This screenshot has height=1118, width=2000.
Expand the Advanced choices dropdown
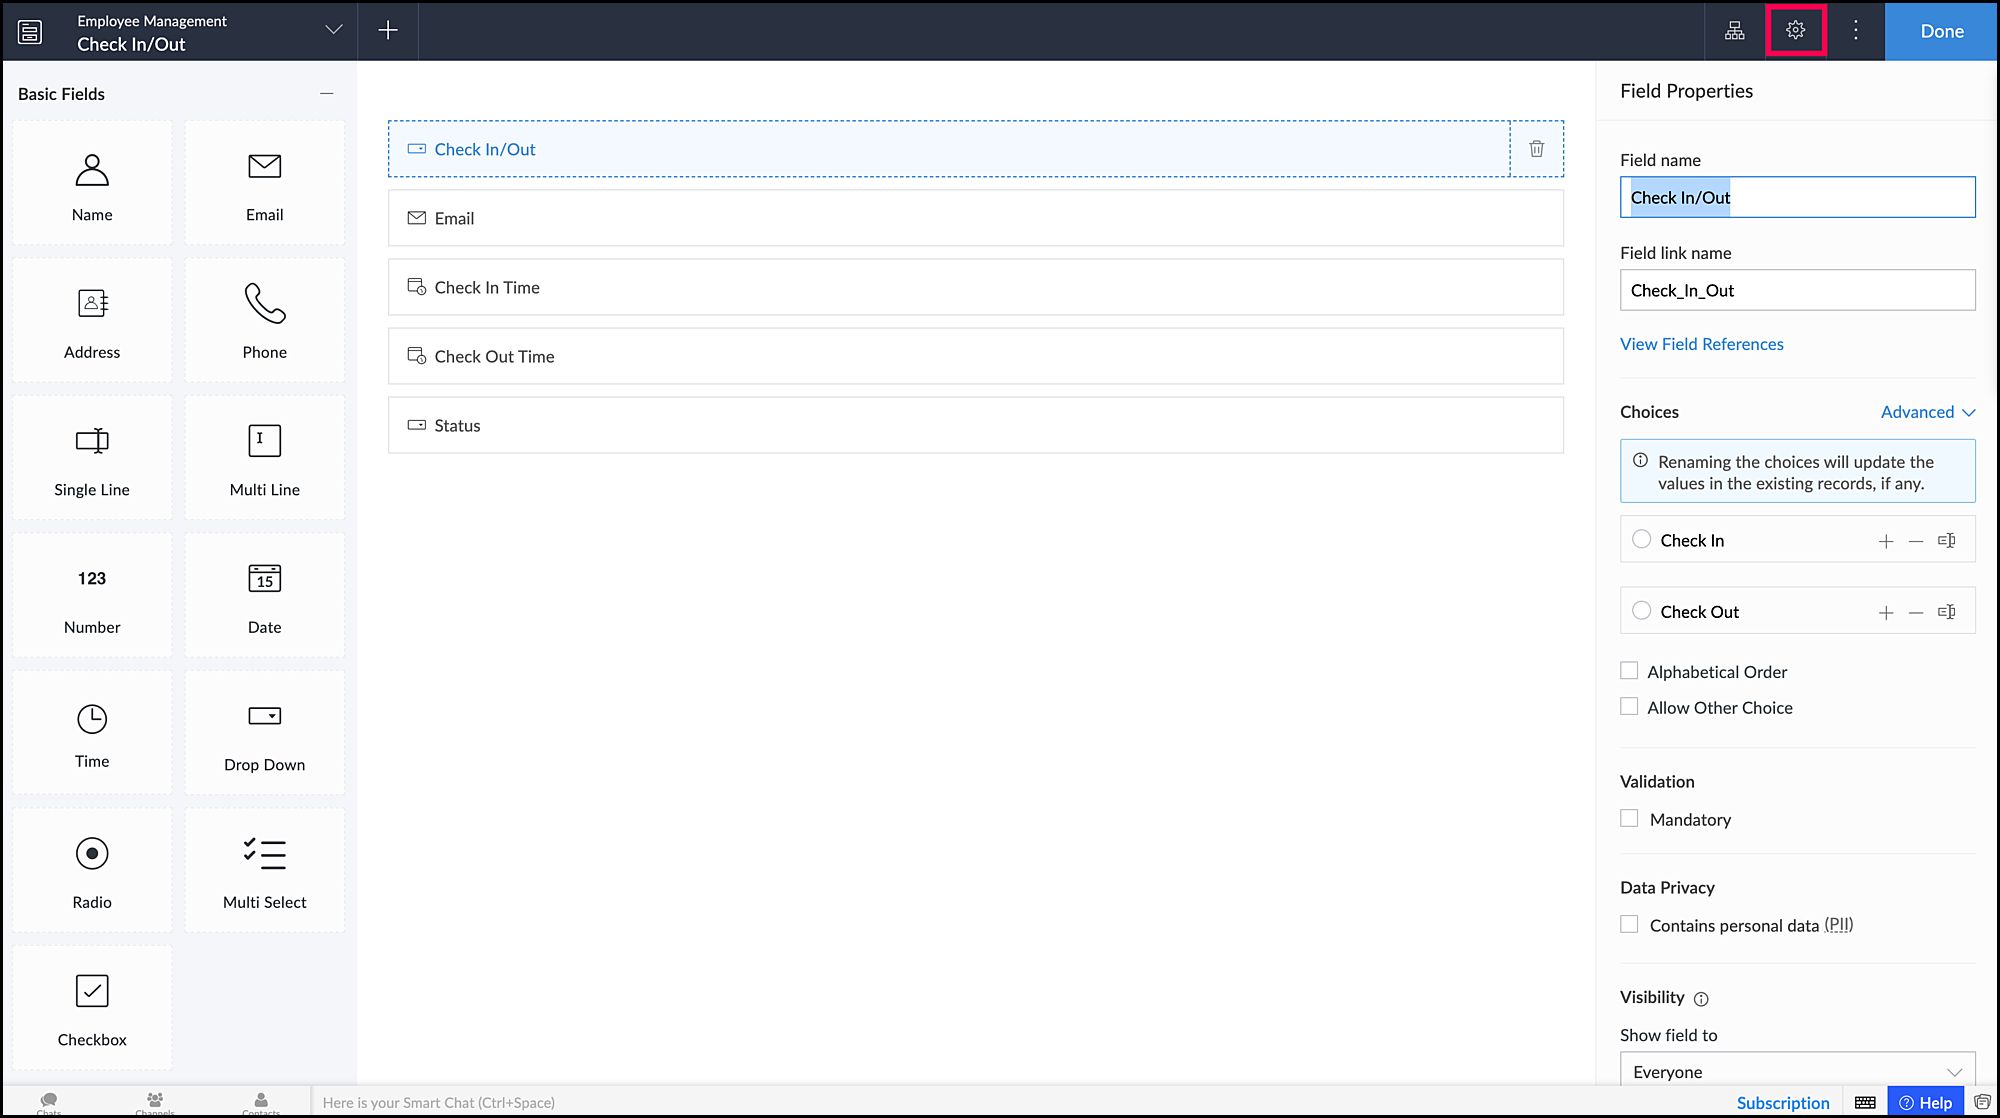pos(1927,412)
